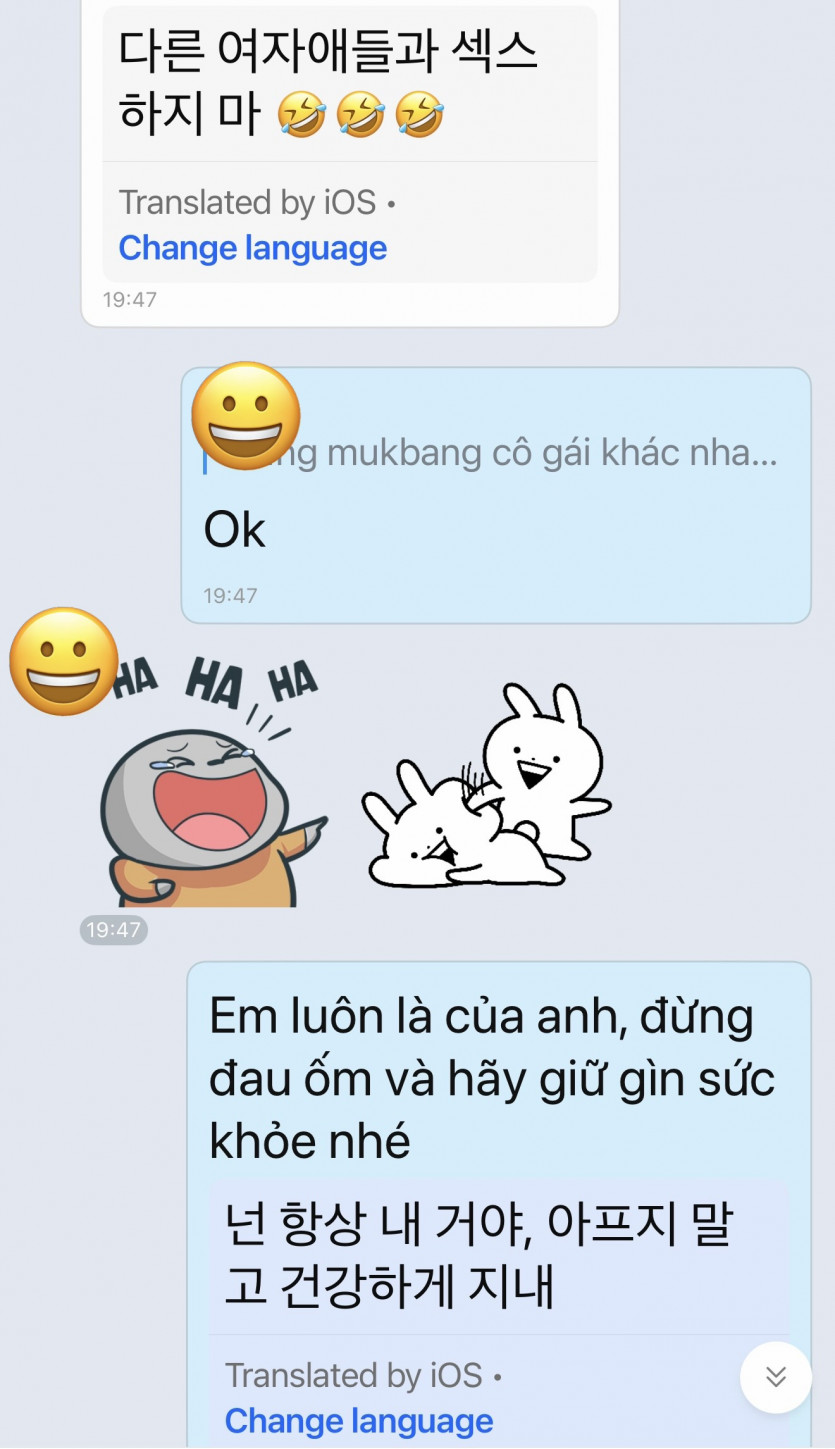Viewport: 835px width, 1449px height.
Task: Tap the 'Ok' reply message bubble
Action: point(496,495)
